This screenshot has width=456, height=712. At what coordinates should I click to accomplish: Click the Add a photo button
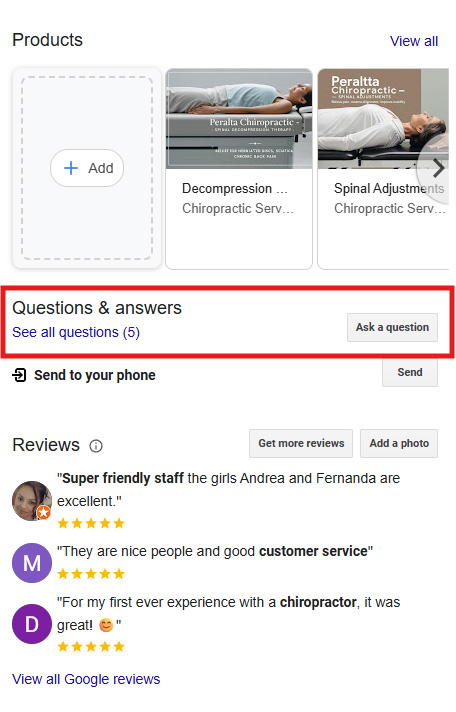(x=399, y=443)
